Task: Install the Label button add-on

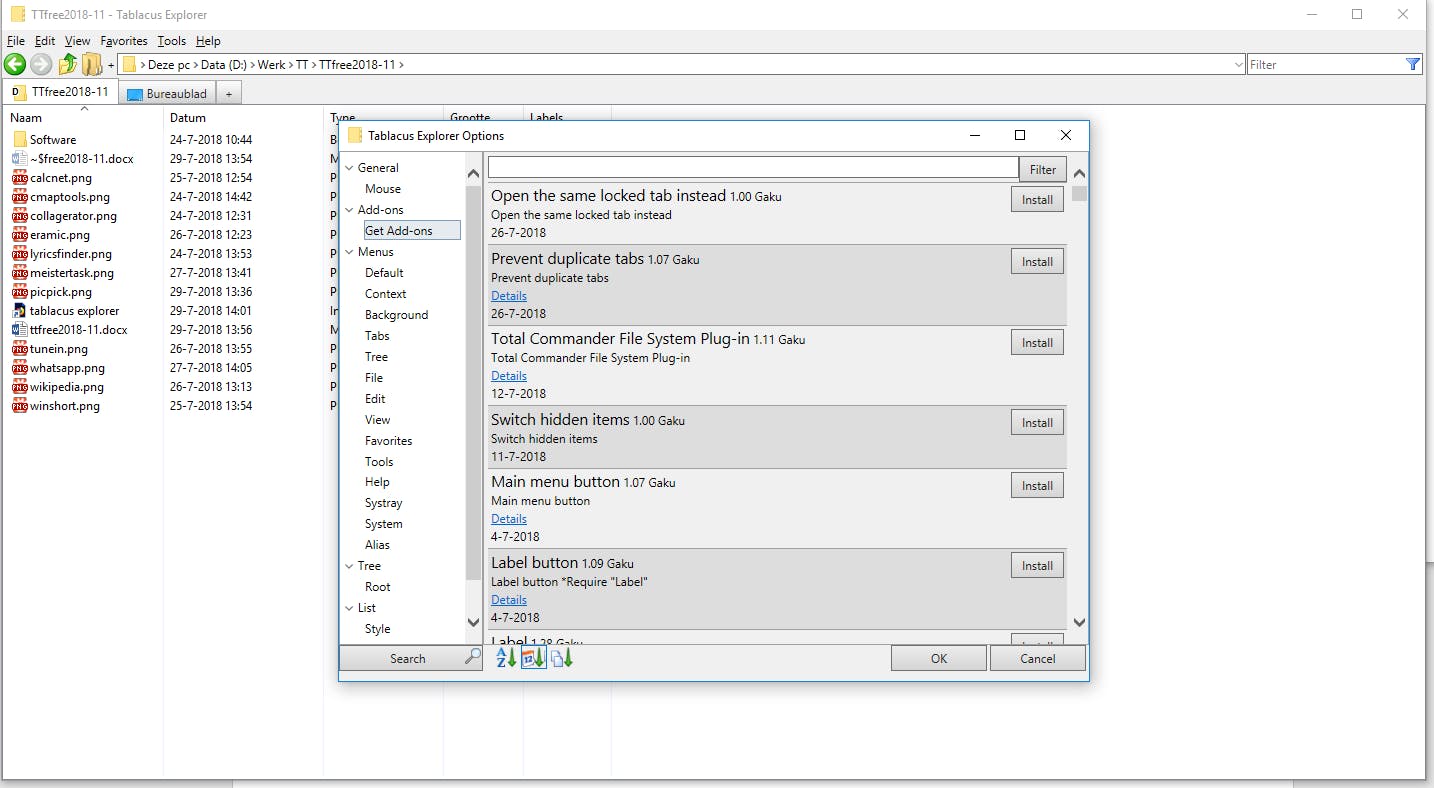Action: [1037, 566]
